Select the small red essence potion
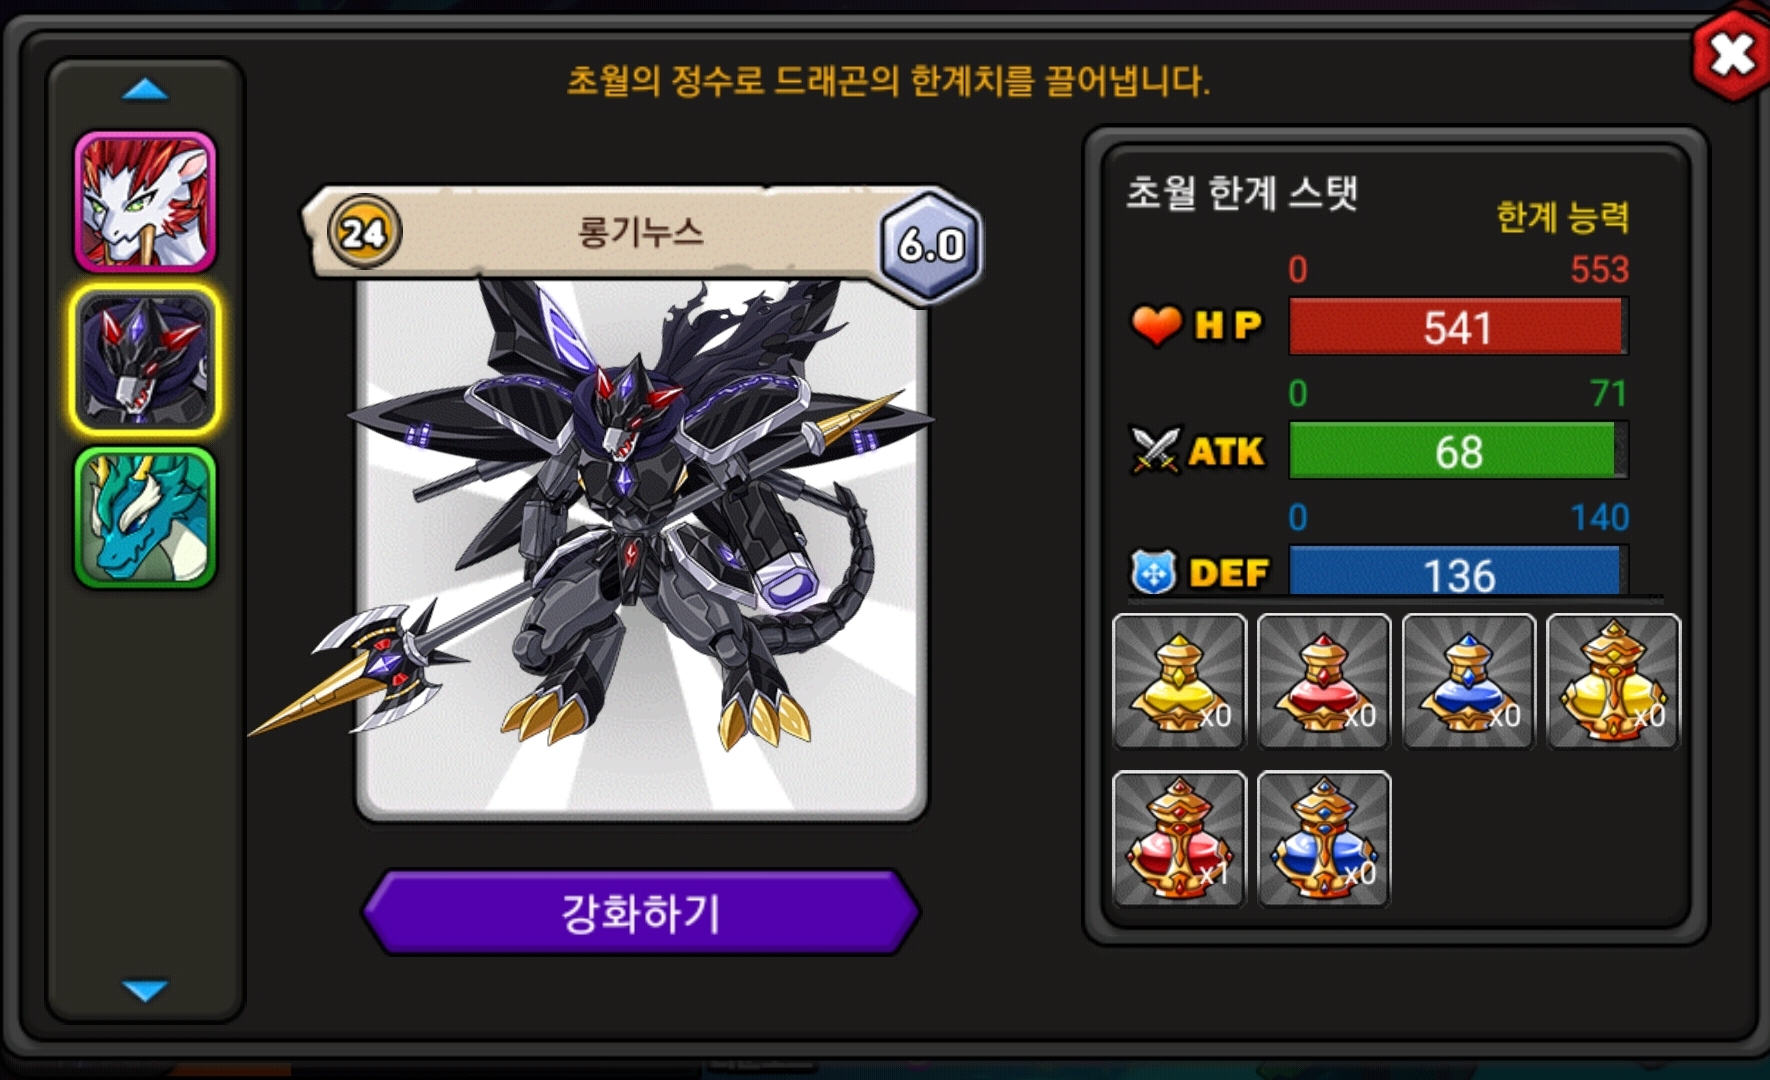The width and height of the screenshot is (1770, 1080). [x=1324, y=681]
